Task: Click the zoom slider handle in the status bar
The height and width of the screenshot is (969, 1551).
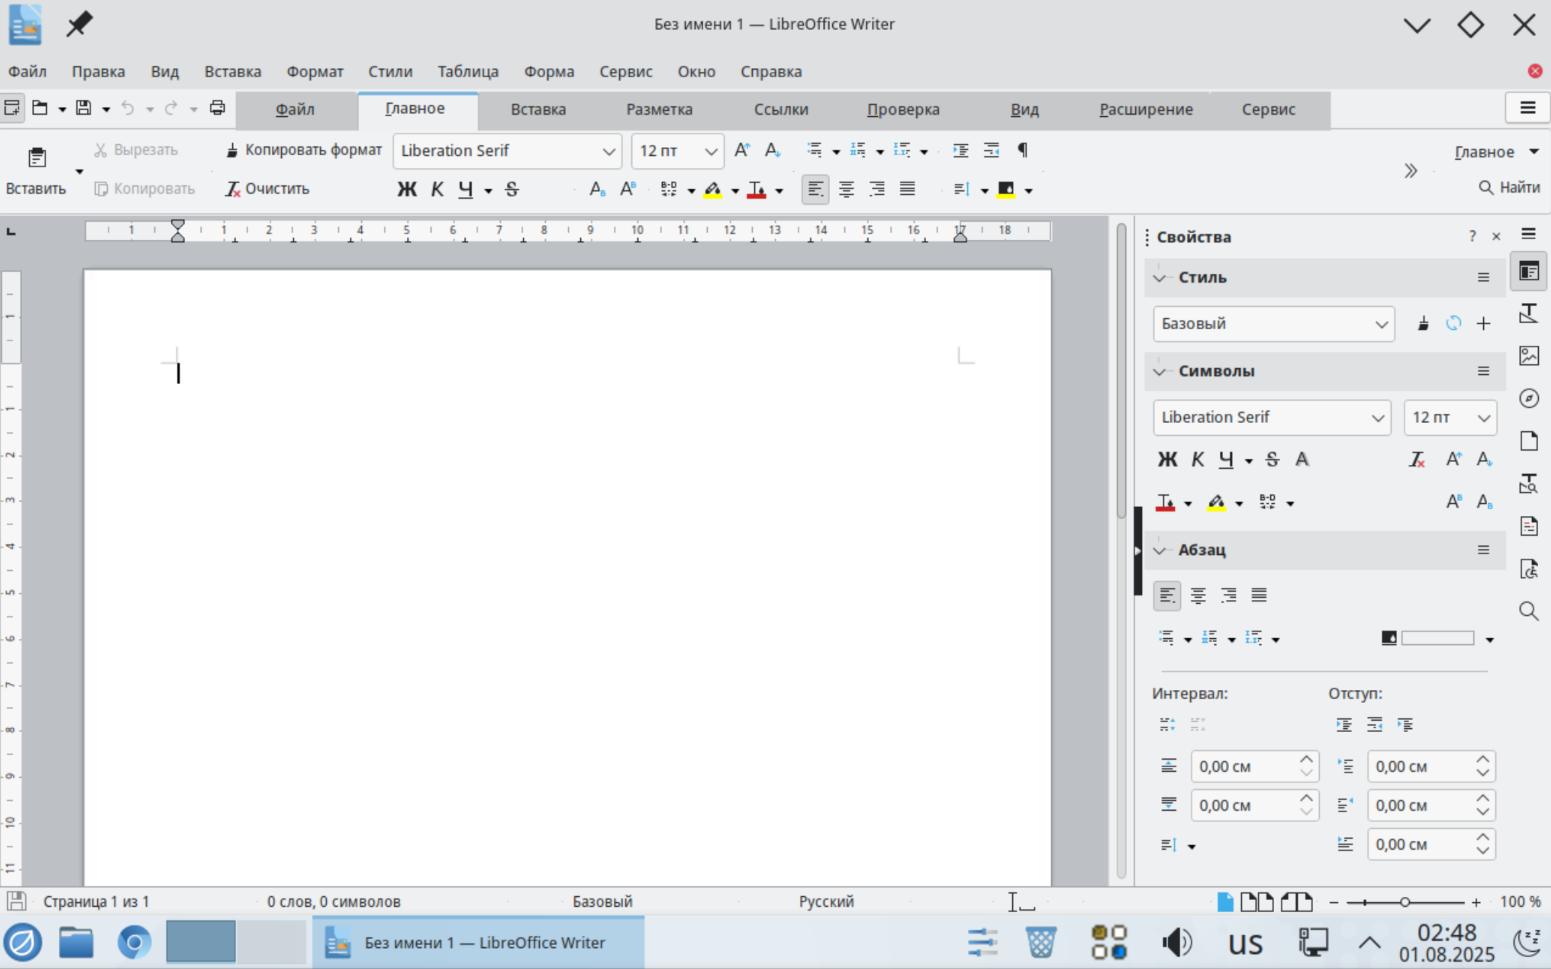Action: [x=1404, y=902]
